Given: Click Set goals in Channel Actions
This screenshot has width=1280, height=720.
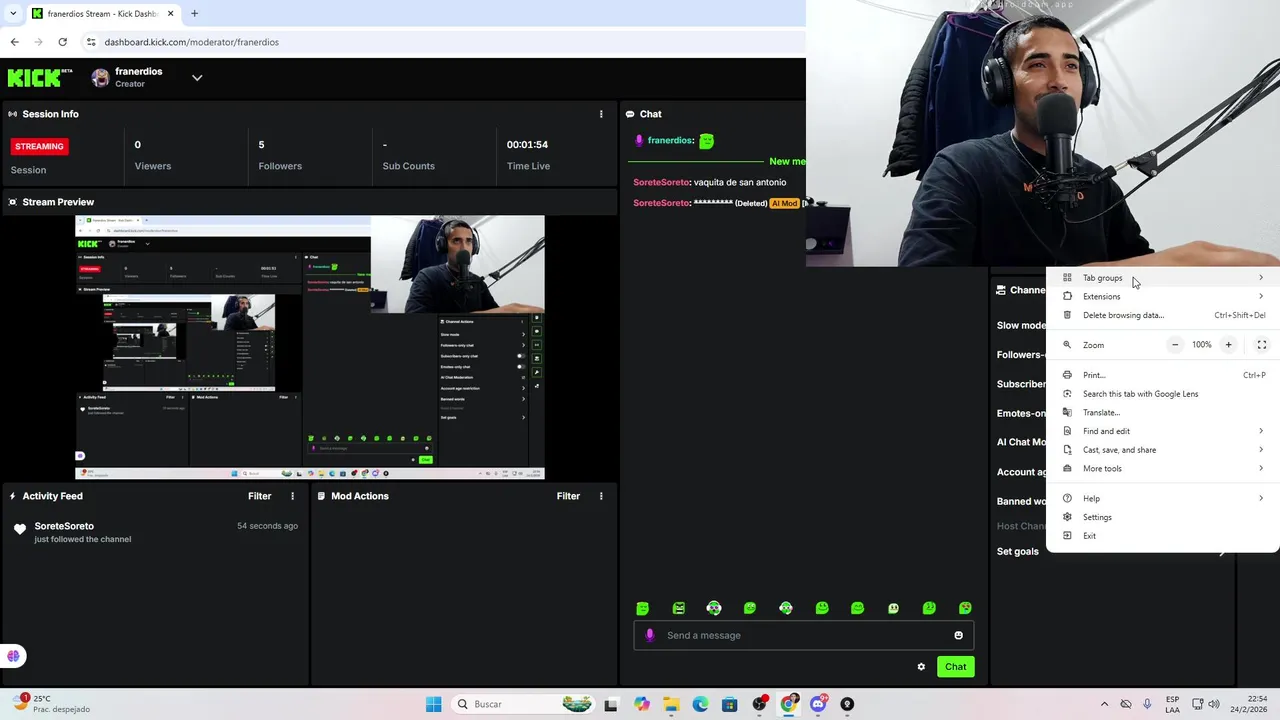Looking at the screenshot, I should click(1018, 551).
